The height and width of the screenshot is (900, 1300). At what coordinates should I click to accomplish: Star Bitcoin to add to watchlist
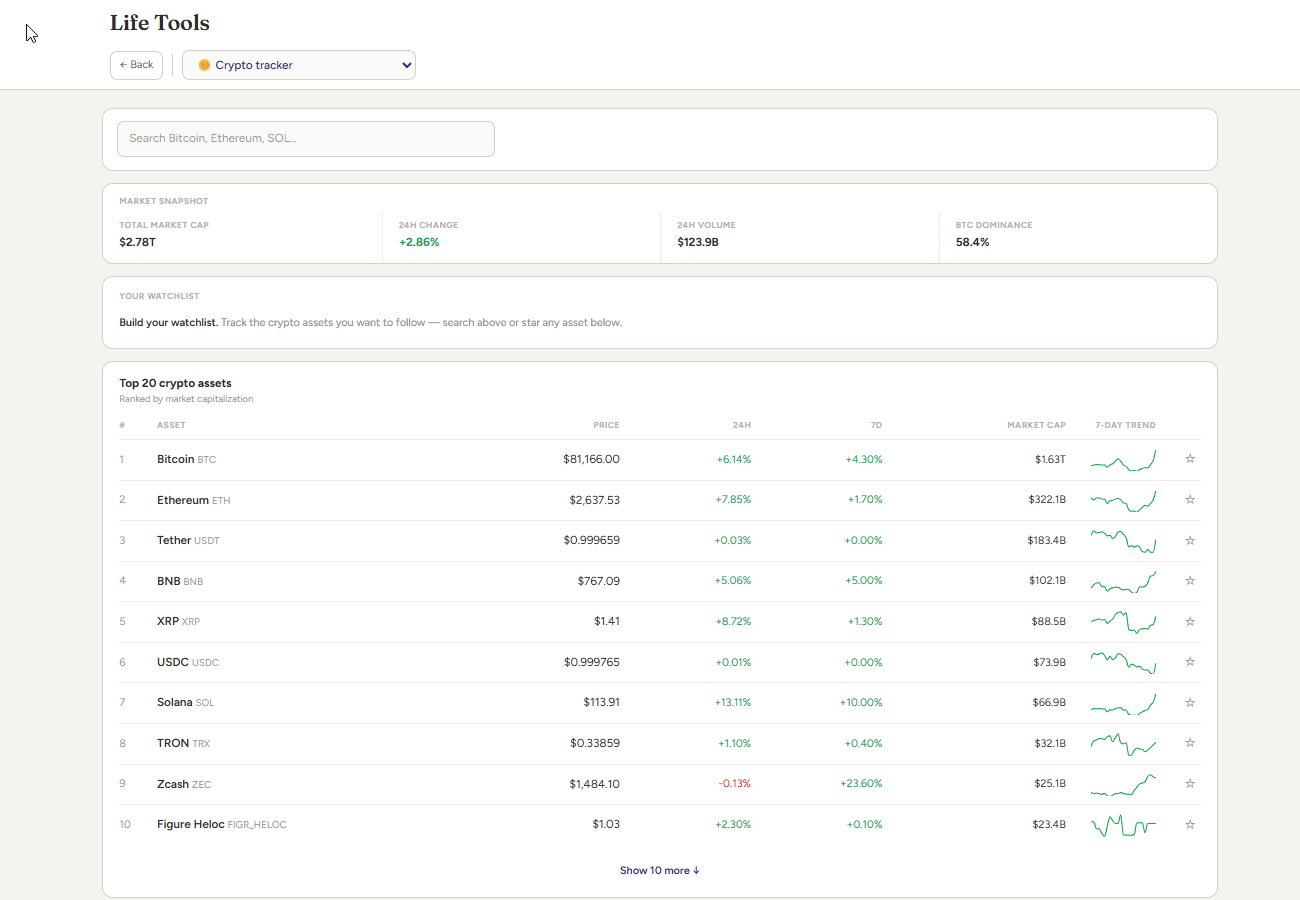coord(1190,459)
